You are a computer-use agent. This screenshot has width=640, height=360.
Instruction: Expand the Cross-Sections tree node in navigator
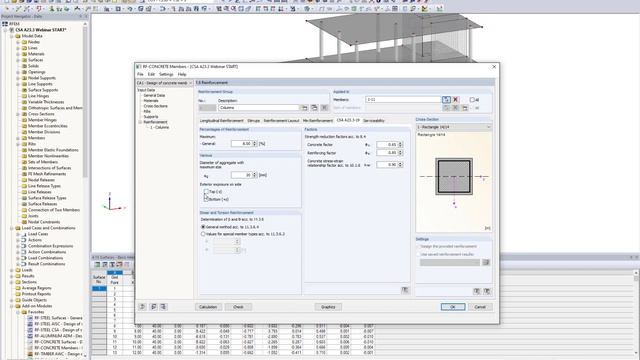click(x=18, y=114)
